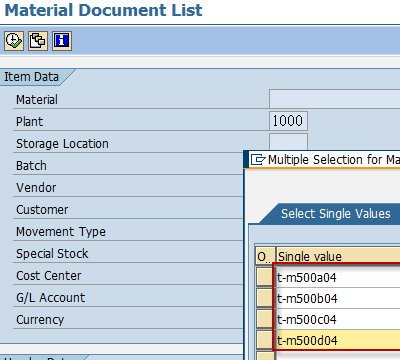Click the Plant field containing 1000

click(x=288, y=121)
